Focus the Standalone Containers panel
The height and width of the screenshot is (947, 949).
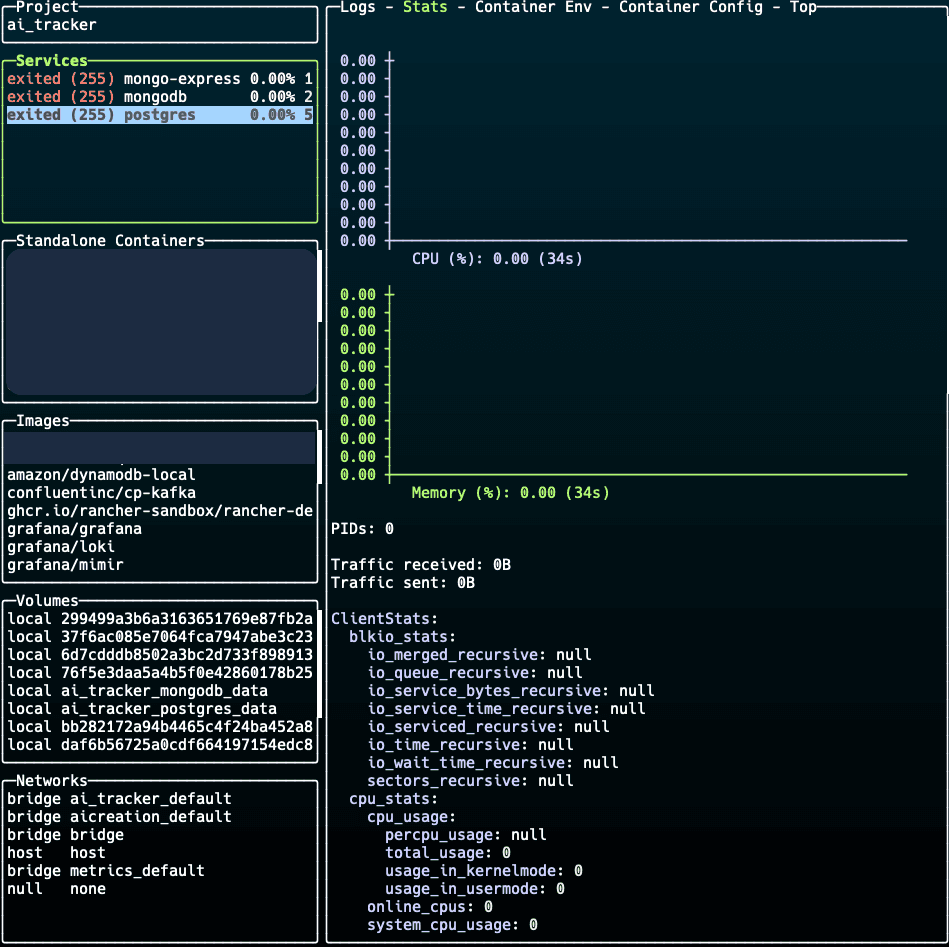(x=160, y=320)
